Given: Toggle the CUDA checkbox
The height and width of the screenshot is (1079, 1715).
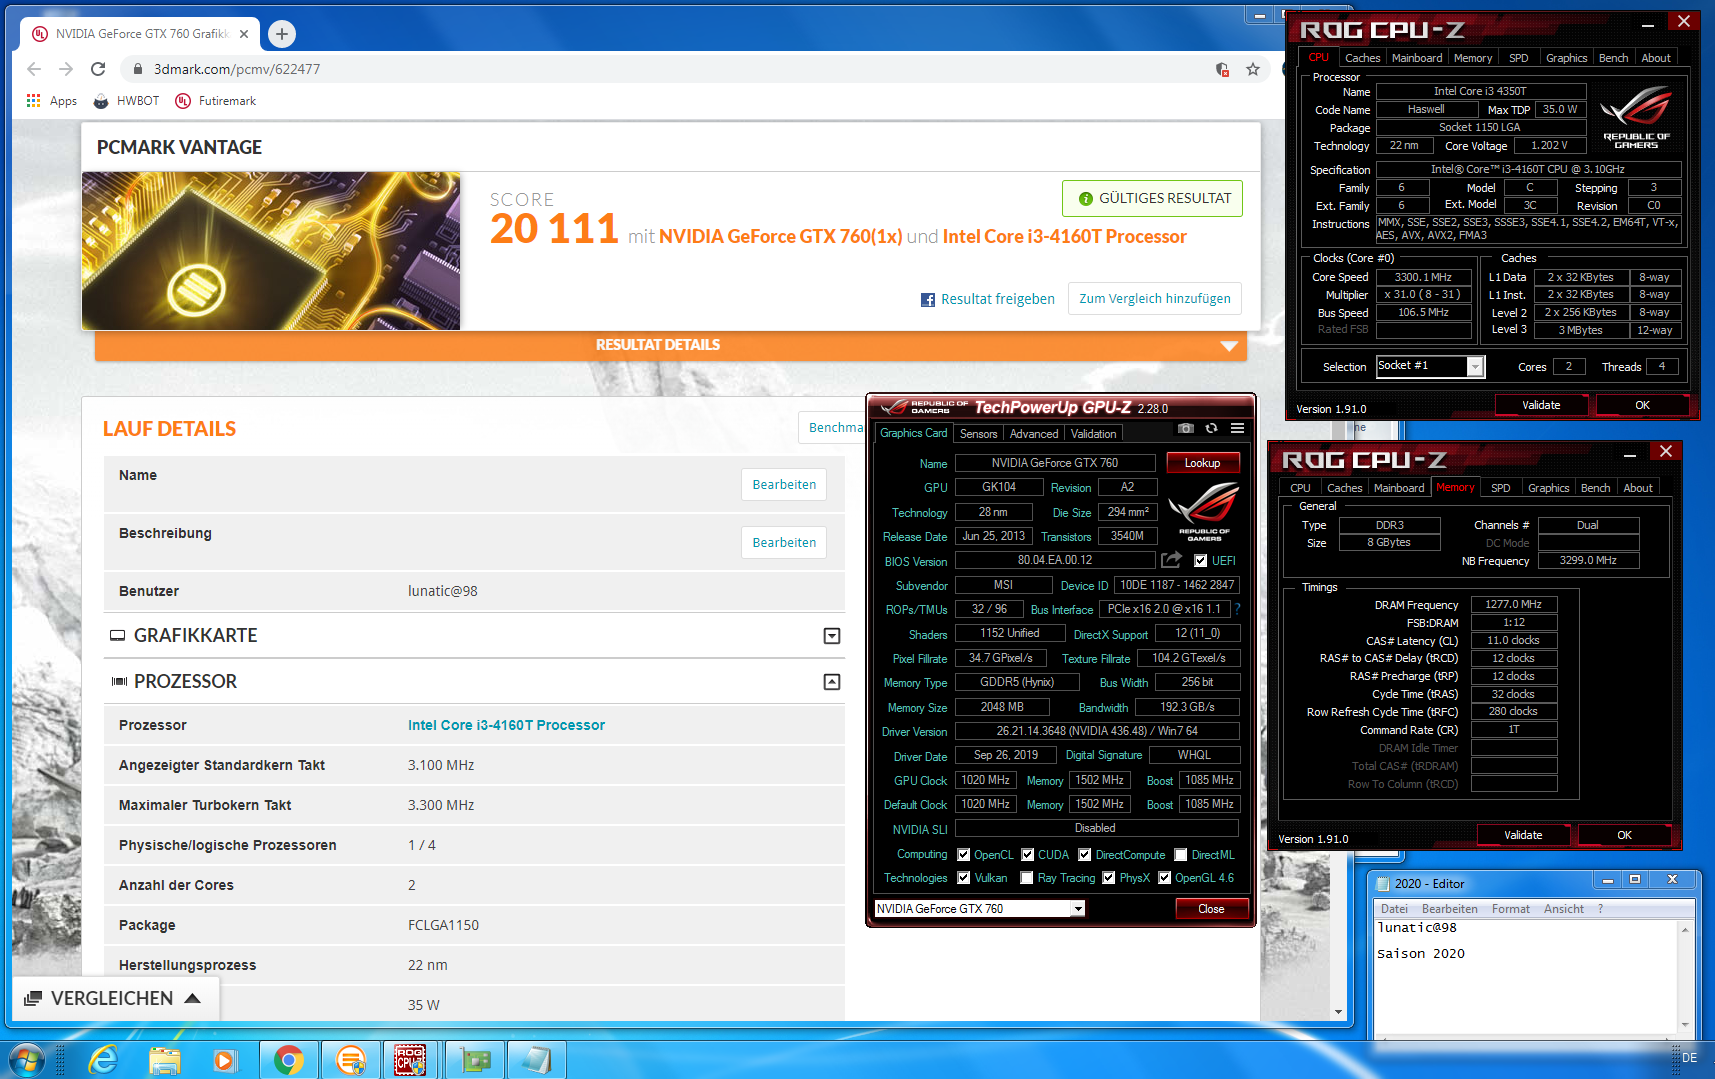Looking at the screenshot, I should [1027, 855].
